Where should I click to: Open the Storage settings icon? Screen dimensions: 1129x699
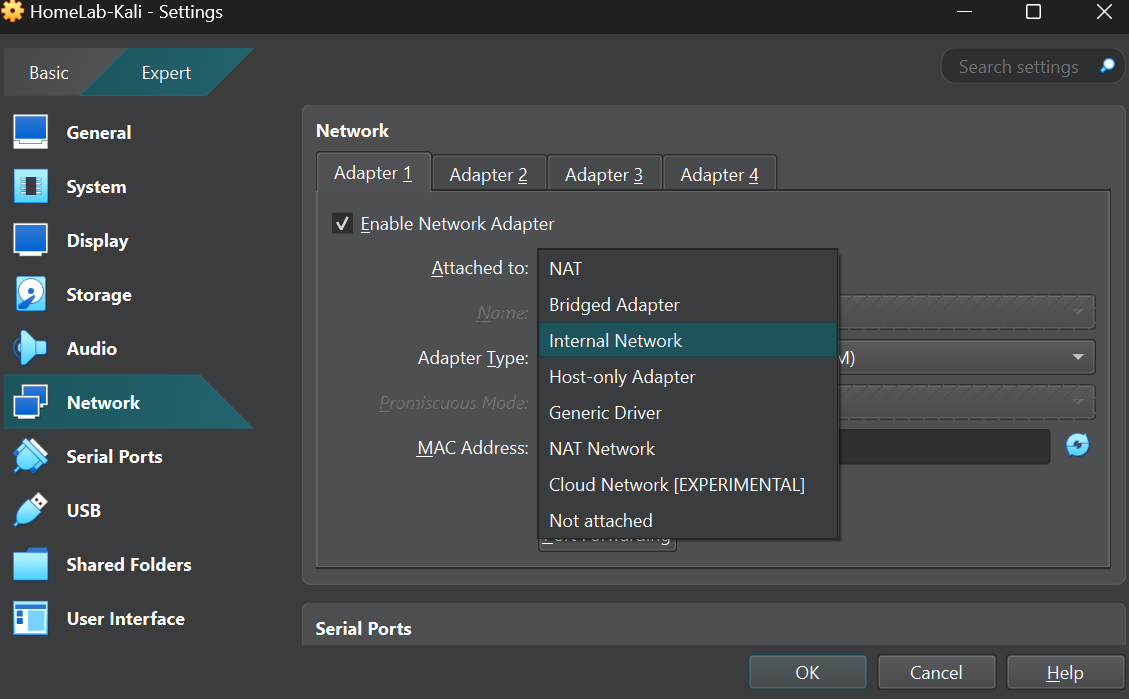coord(98,294)
